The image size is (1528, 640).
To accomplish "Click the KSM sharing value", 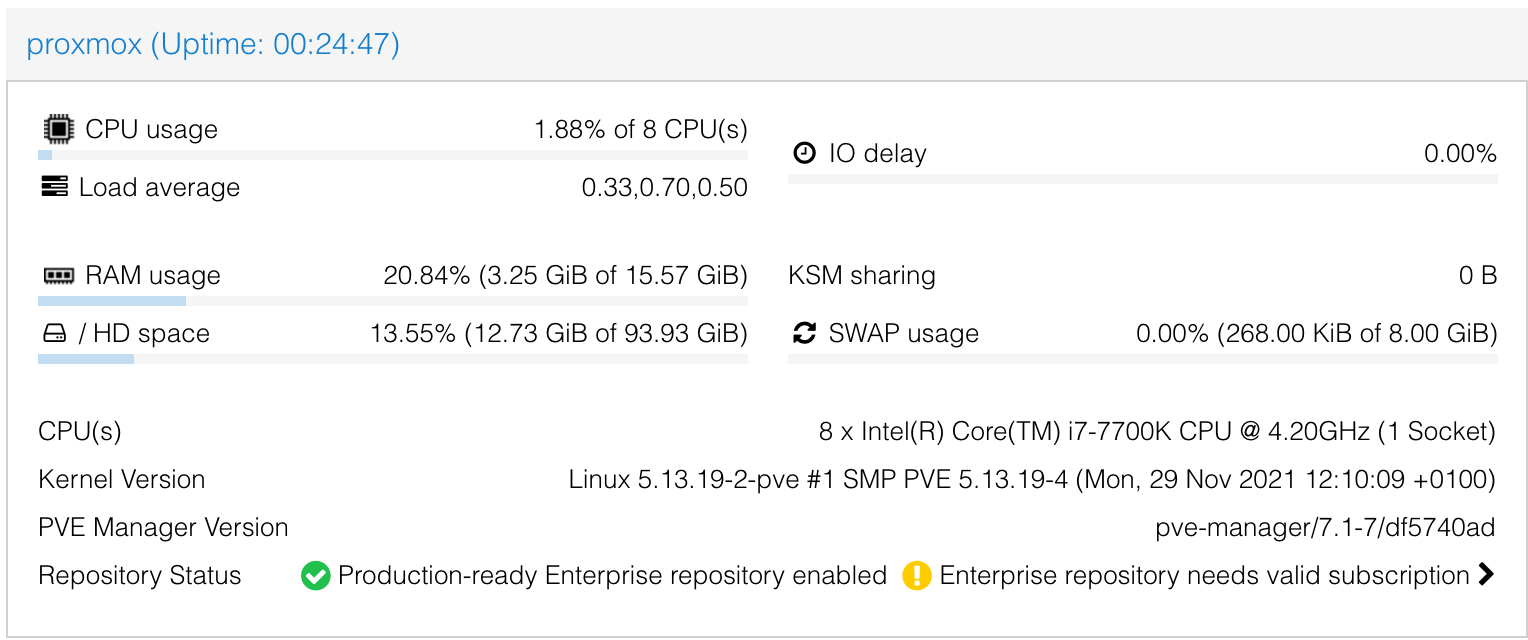I will (1478, 275).
